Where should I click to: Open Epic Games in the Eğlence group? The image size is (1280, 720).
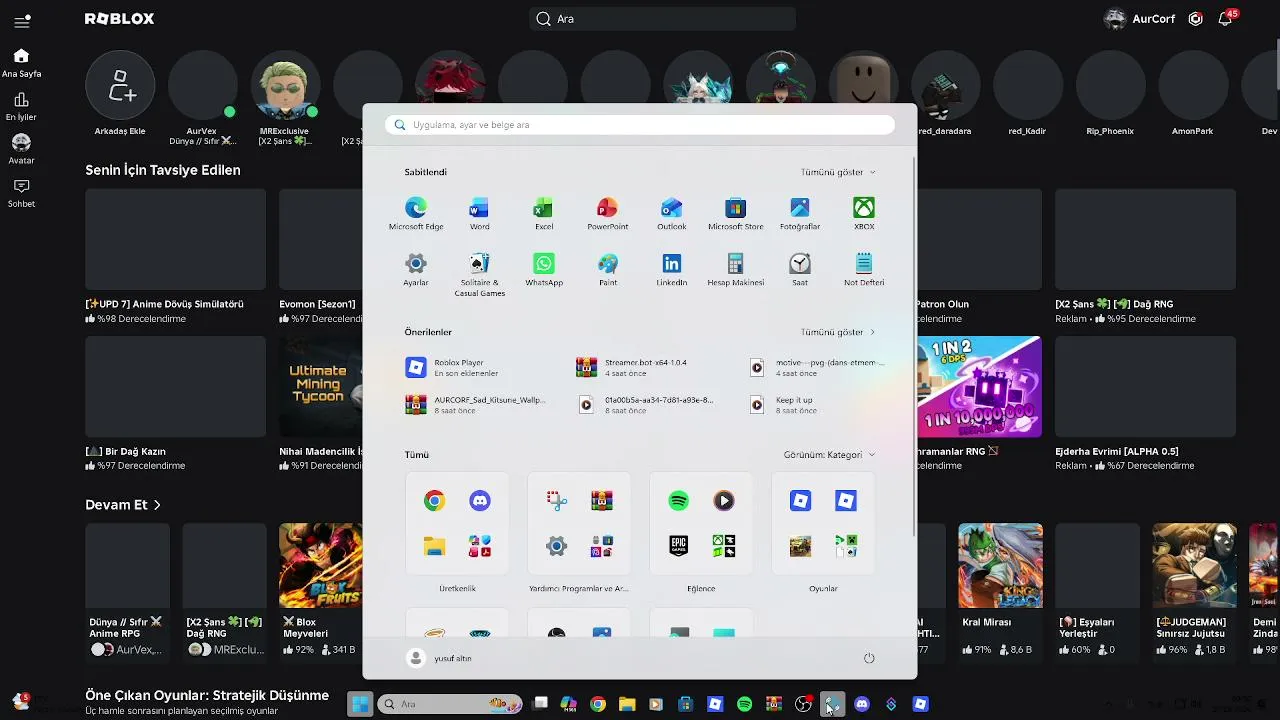[x=679, y=546]
